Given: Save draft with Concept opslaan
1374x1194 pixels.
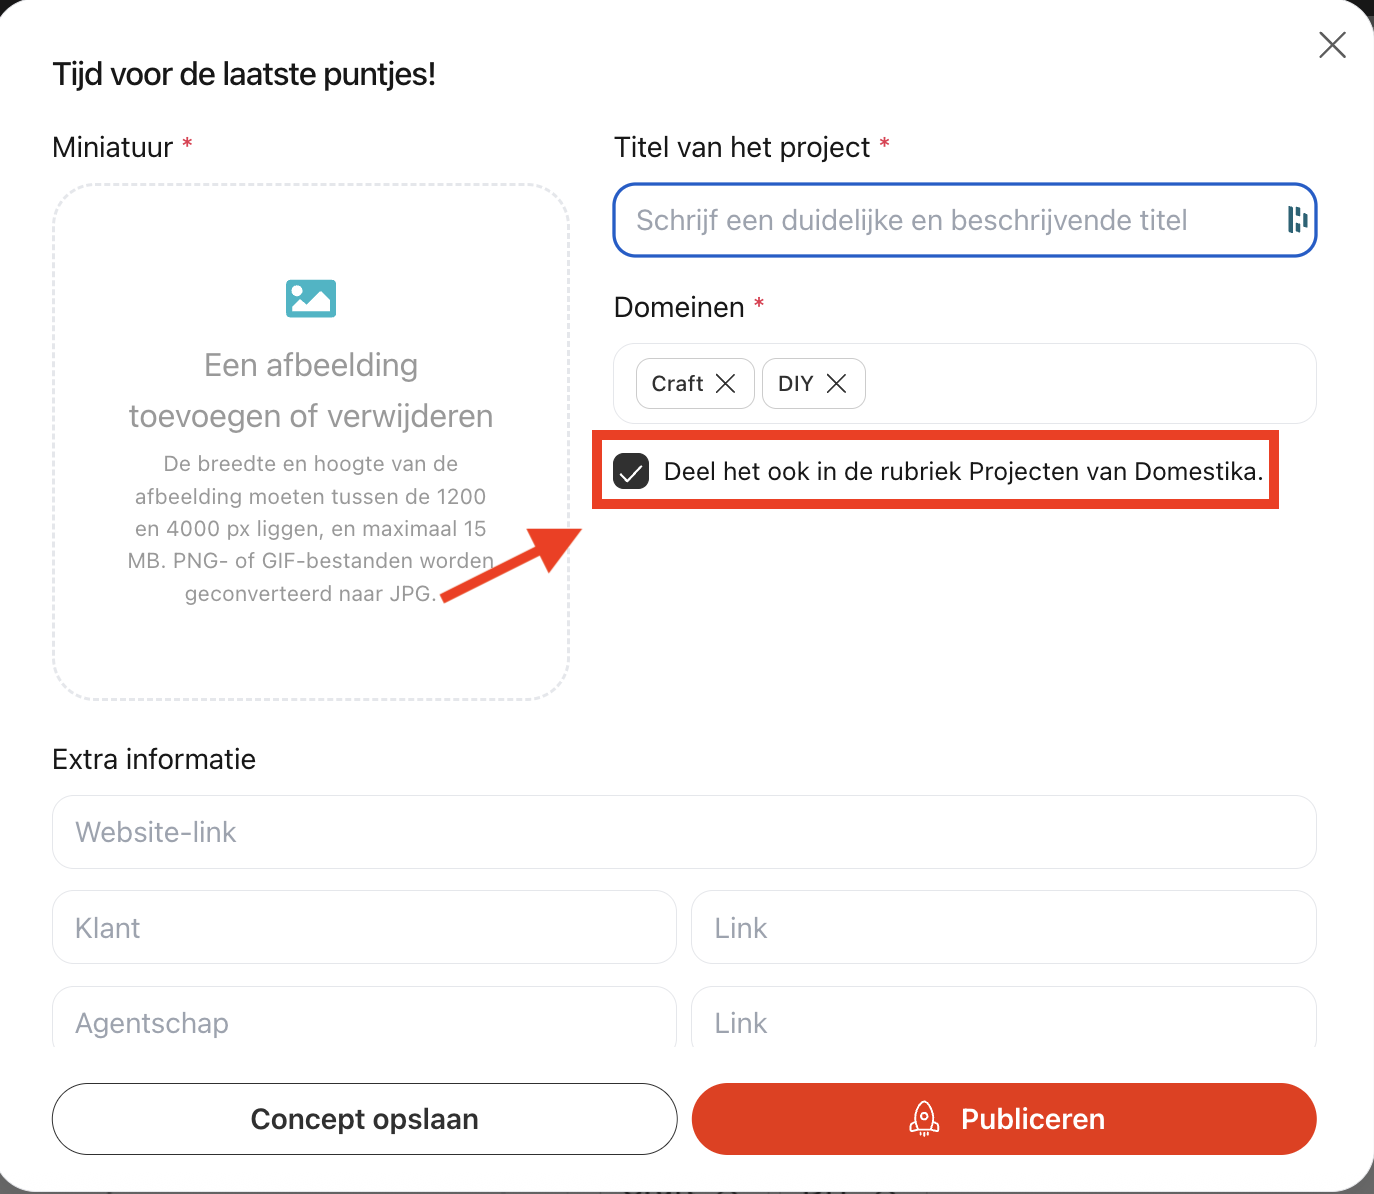Looking at the screenshot, I should pos(365,1119).
